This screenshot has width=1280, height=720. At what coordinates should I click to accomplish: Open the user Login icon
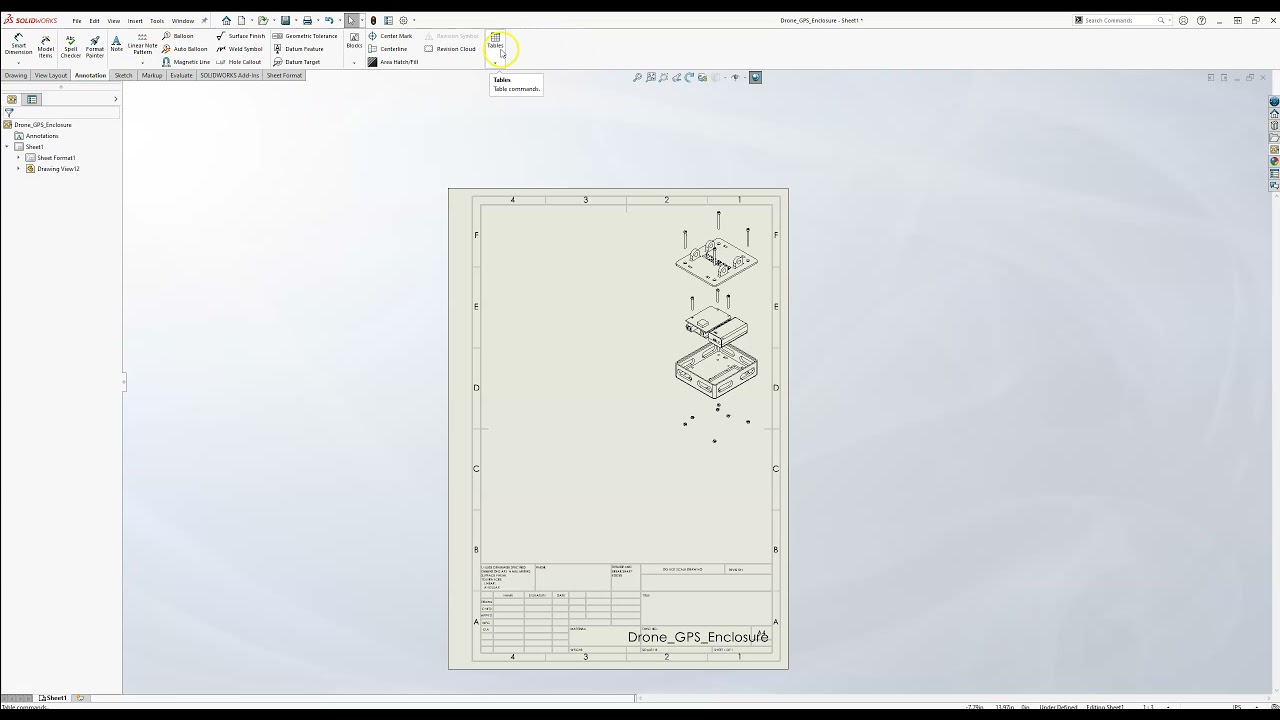pyautogui.click(x=1183, y=20)
